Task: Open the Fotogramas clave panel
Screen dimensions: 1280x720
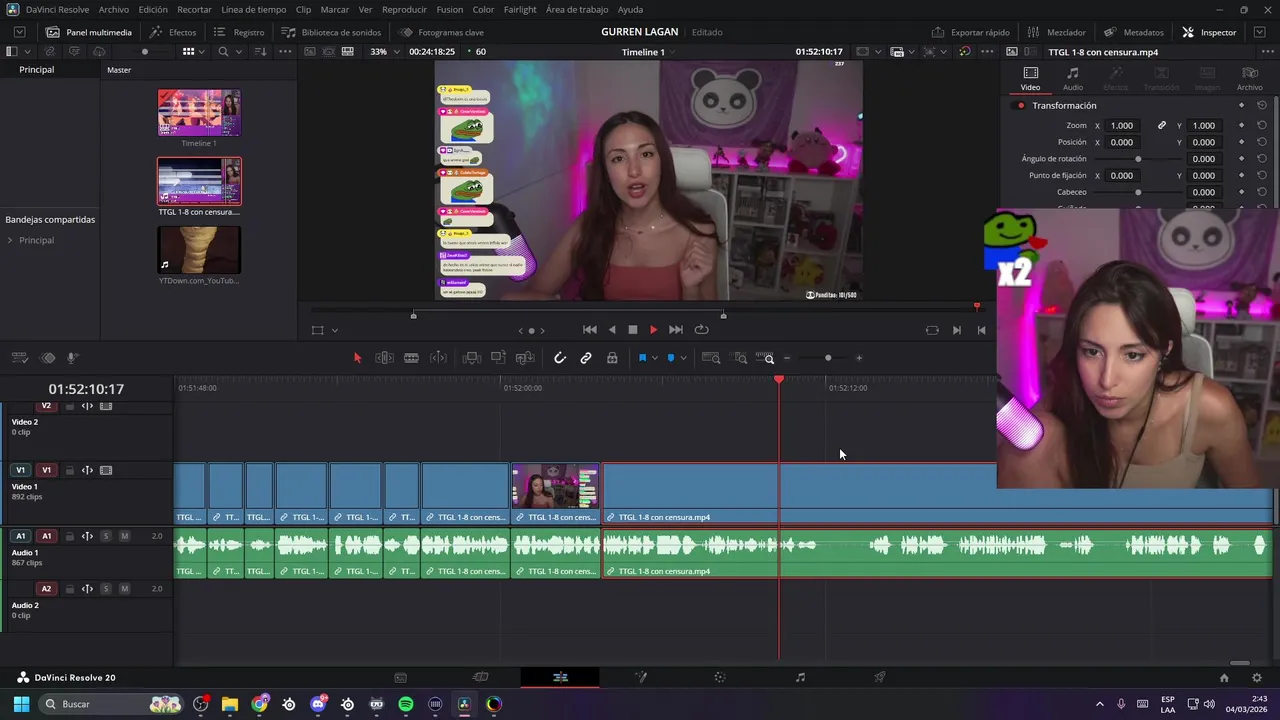Action: click(441, 32)
